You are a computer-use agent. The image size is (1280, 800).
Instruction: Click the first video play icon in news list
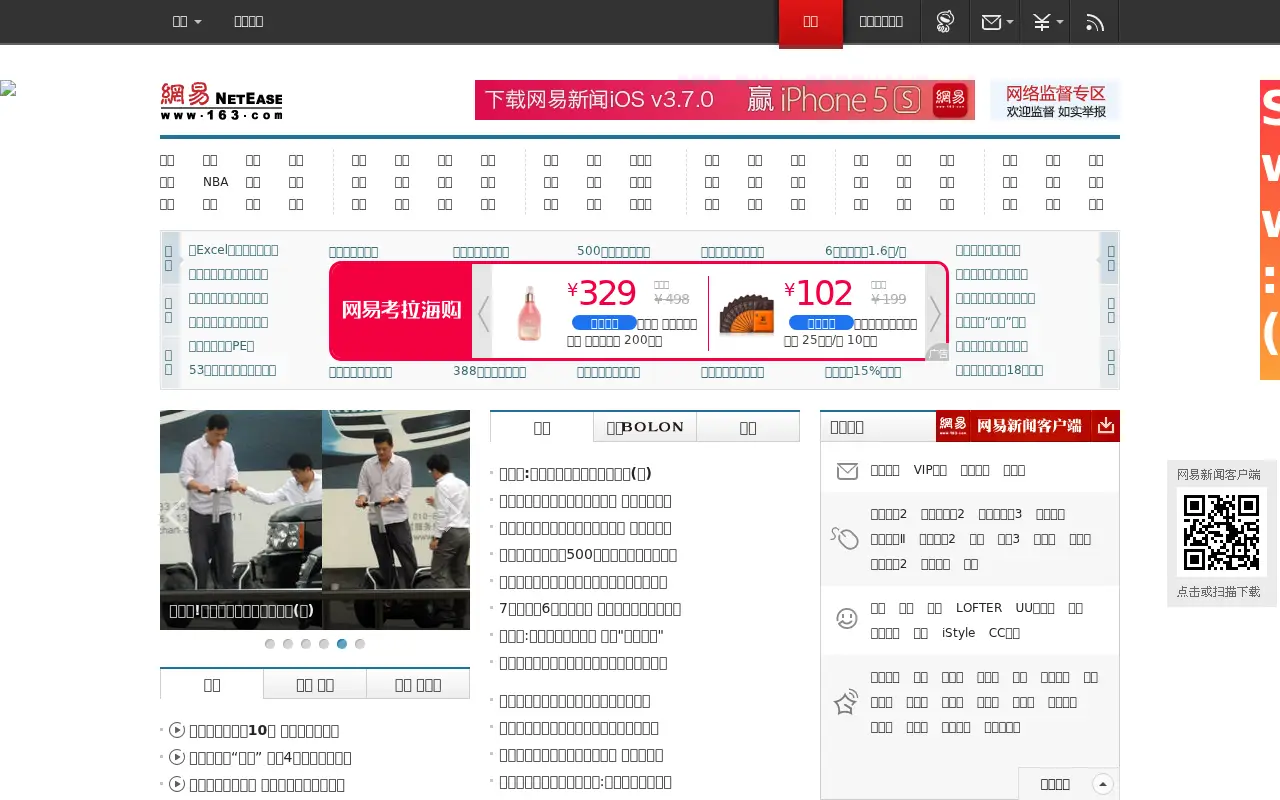[x=177, y=730]
